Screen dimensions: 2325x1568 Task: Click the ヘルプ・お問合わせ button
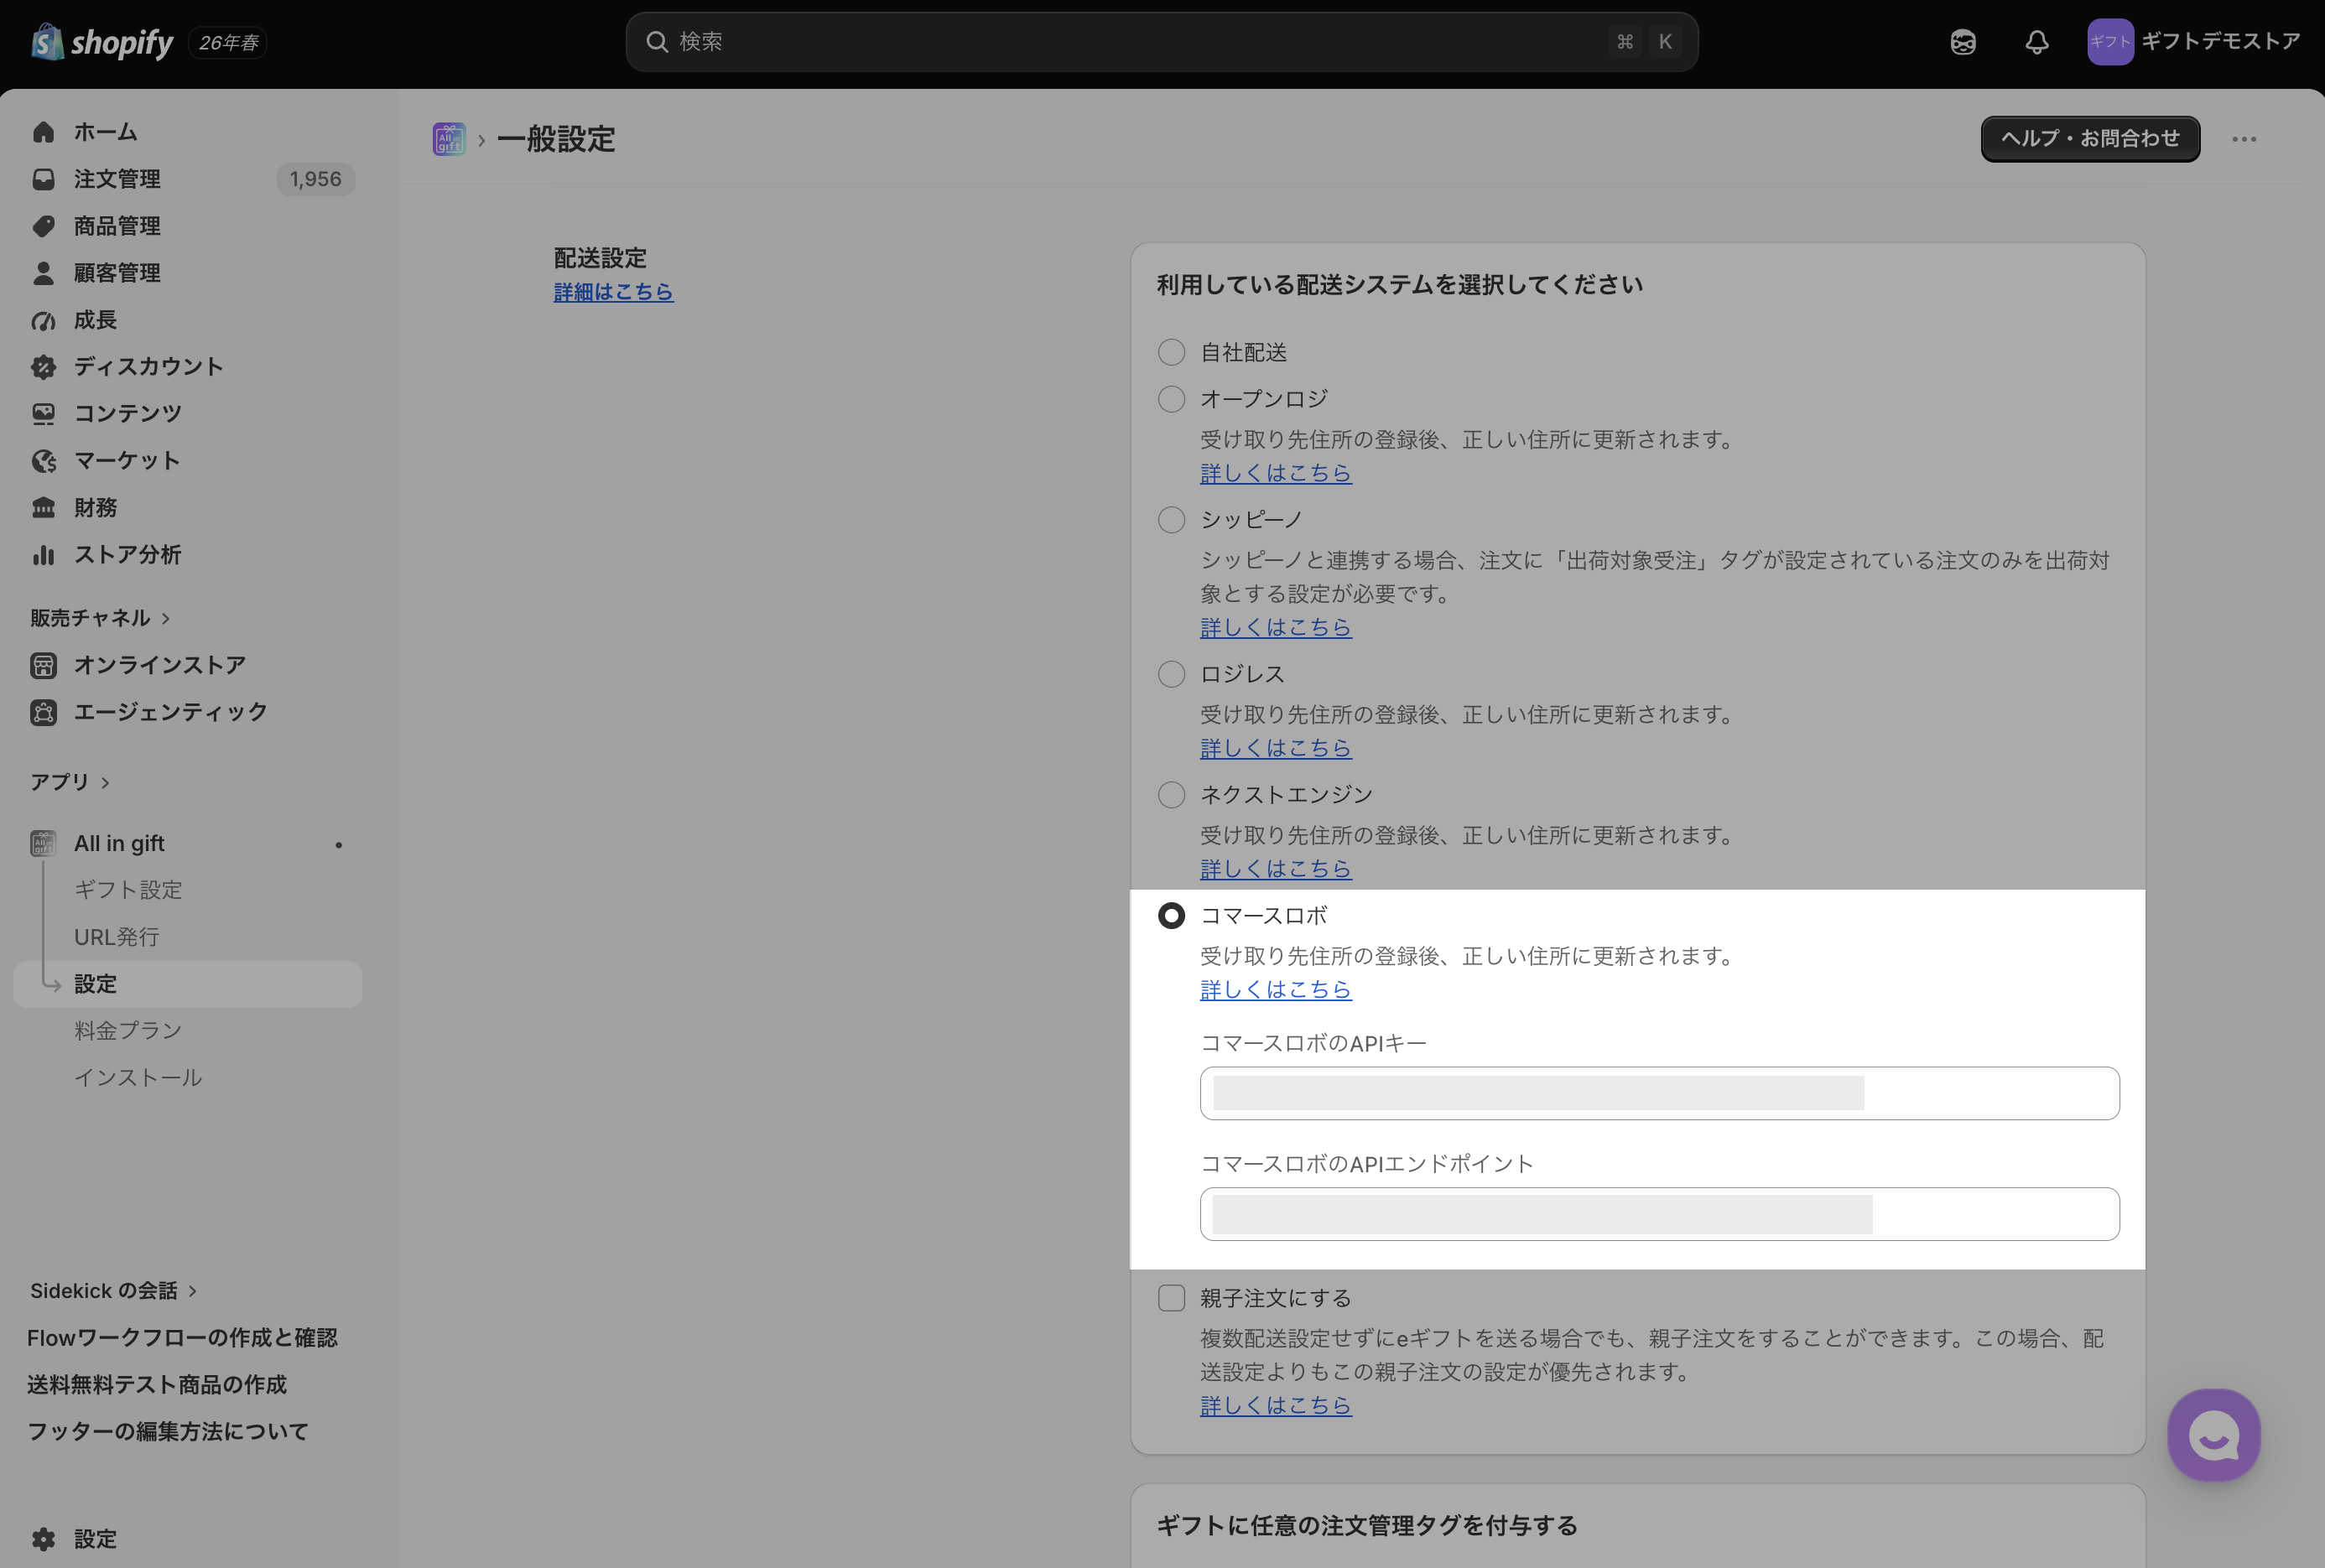point(2090,139)
